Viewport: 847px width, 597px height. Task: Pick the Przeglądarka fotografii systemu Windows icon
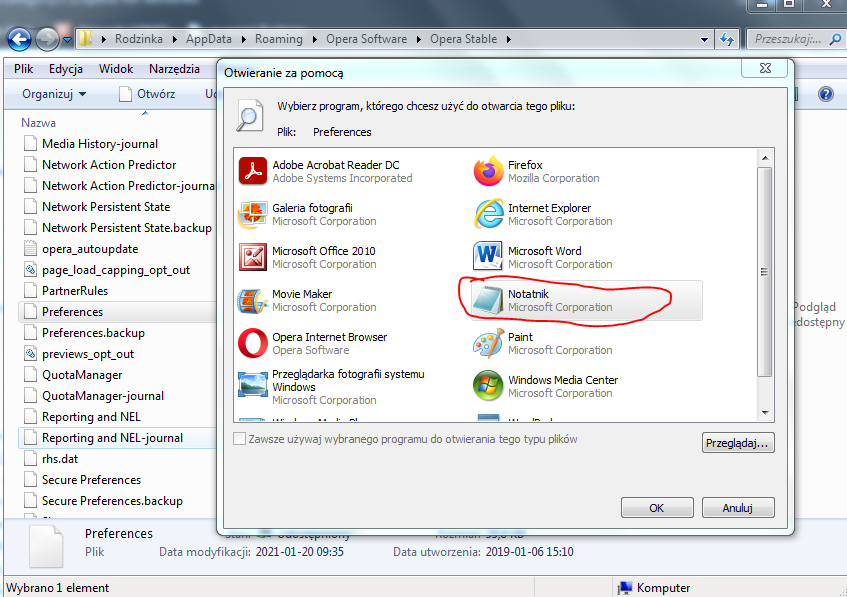pyautogui.click(x=253, y=386)
